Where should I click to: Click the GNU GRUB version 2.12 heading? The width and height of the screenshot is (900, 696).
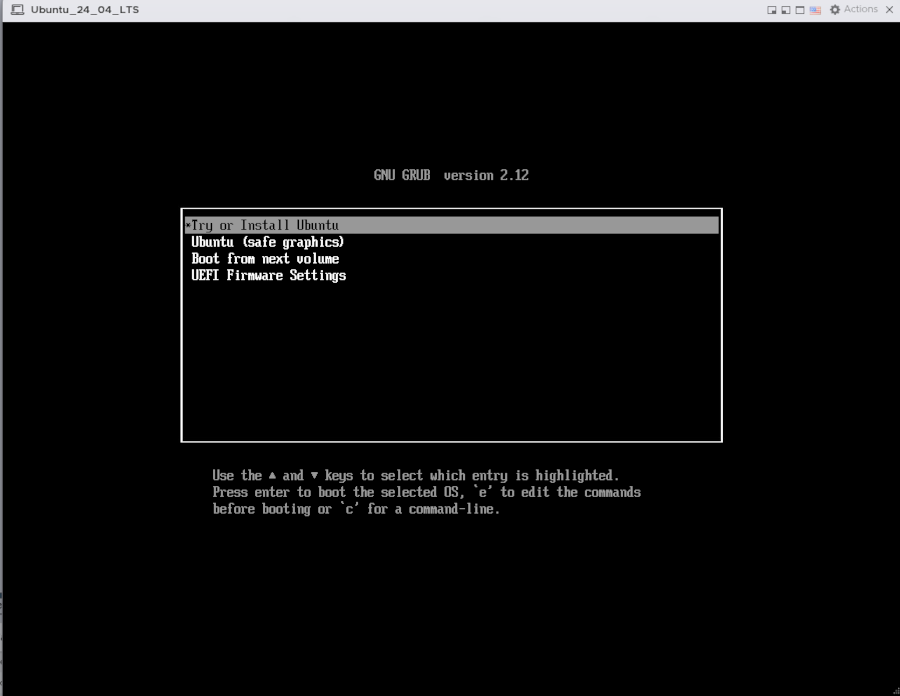pos(450,175)
